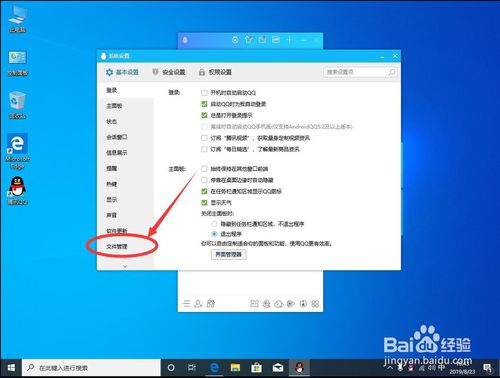Click QQ penguin logo in main panel top bar
The height and width of the screenshot is (378, 500).
(x=185, y=40)
